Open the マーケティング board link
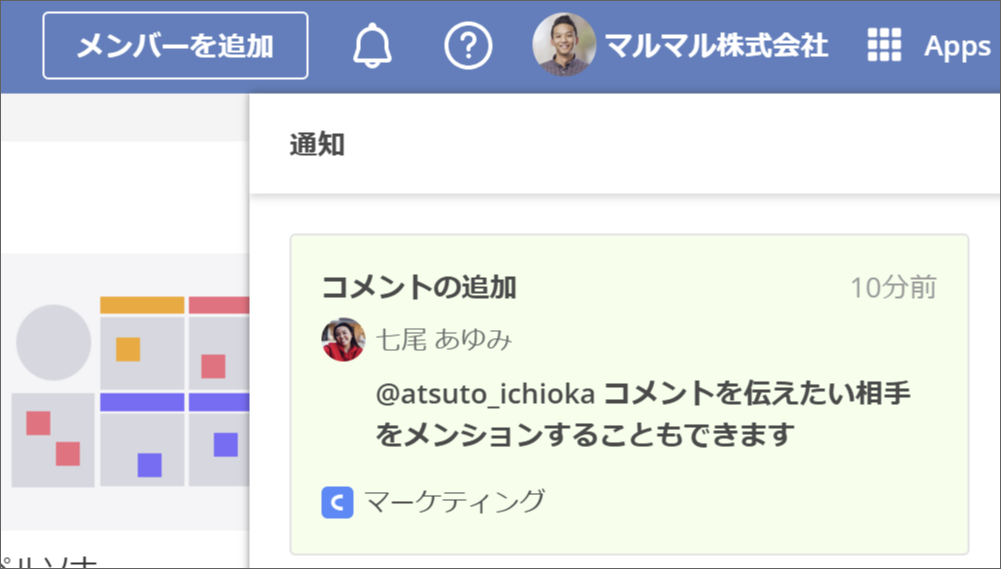The height and width of the screenshot is (569, 1001). click(x=454, y=501)
